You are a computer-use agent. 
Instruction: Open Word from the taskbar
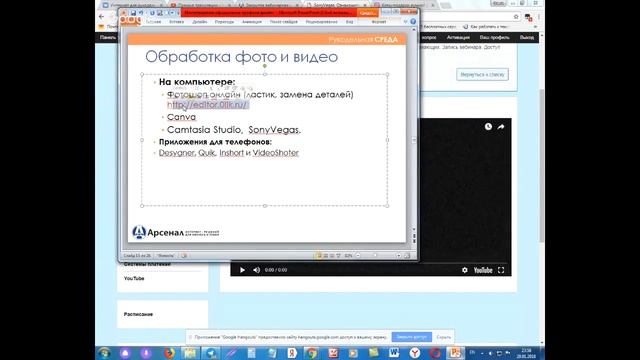click(394, 353)
